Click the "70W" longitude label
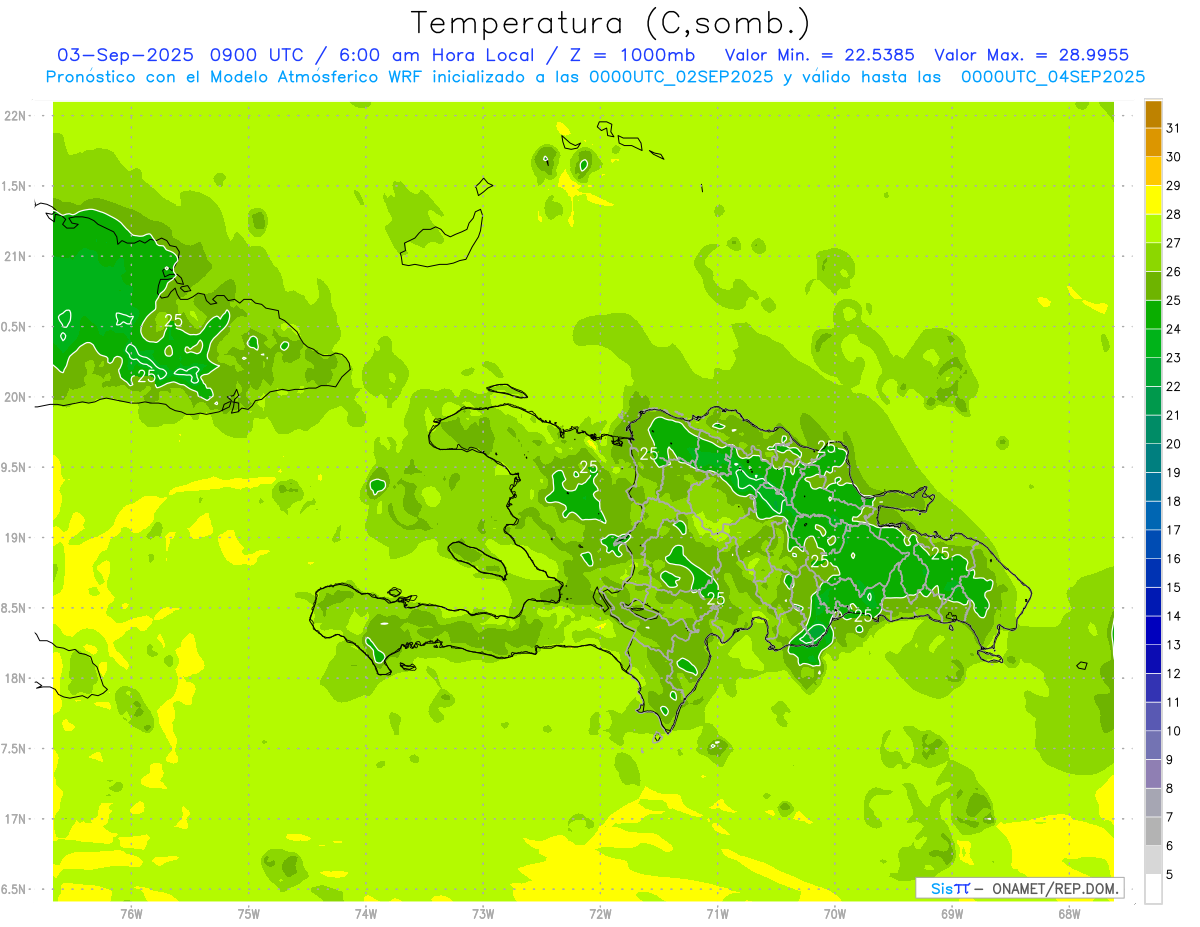 835,914
